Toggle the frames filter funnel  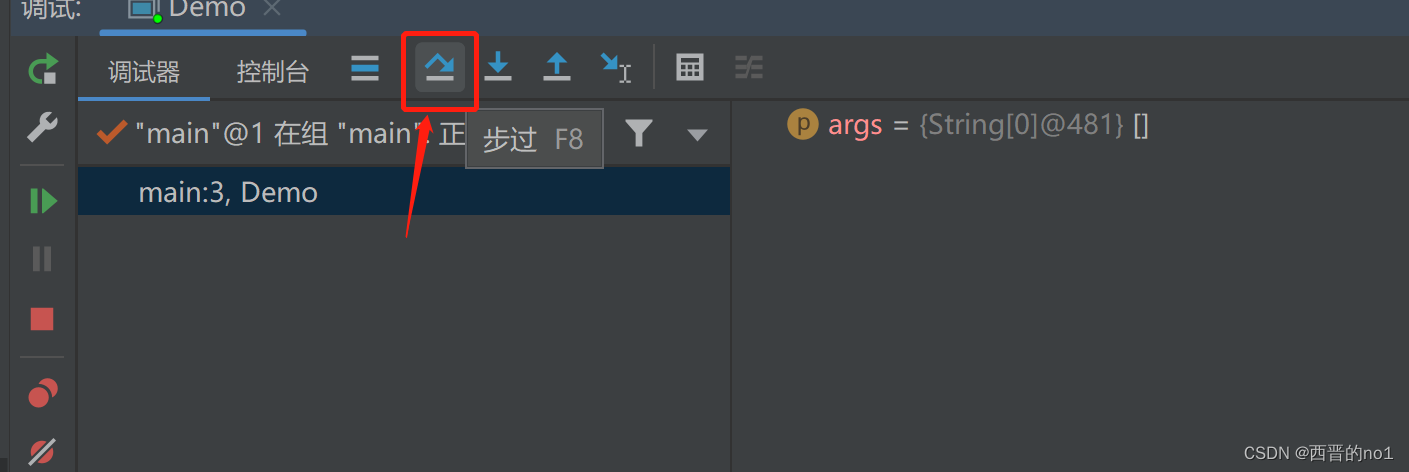(639, 133)
